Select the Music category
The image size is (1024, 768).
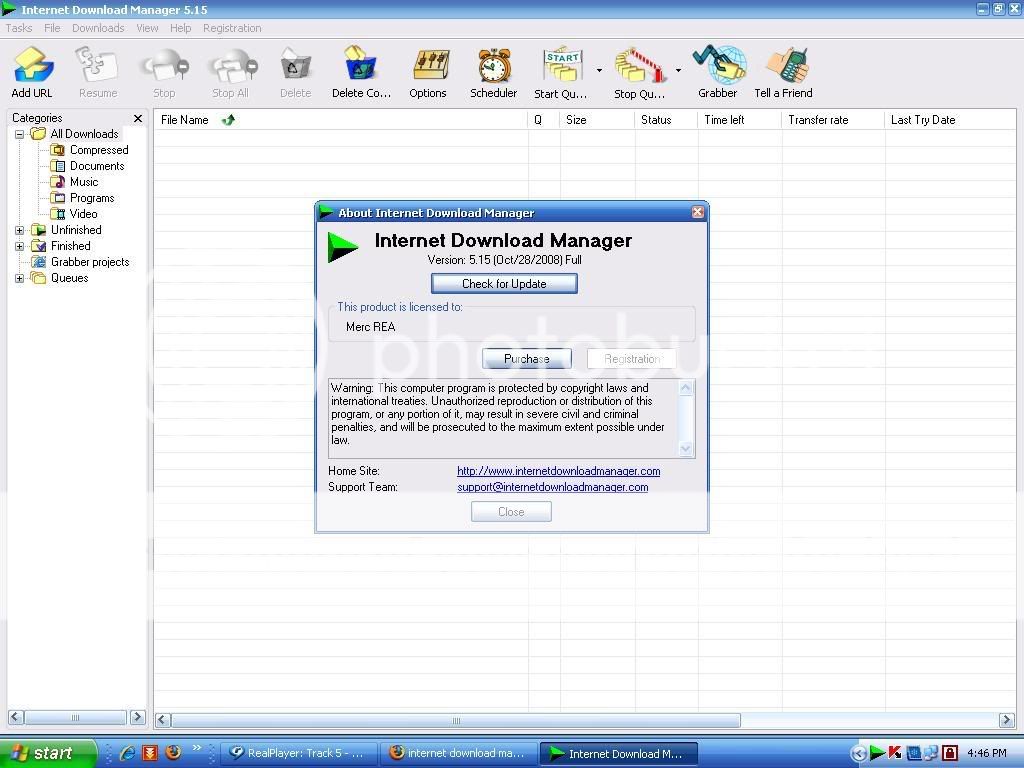coord(84,182)
